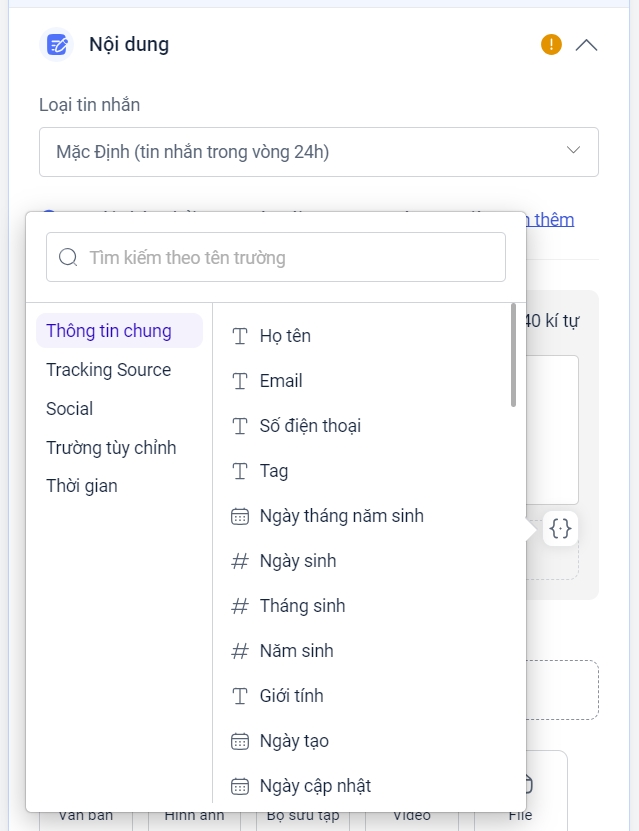Open the Loại tin nhắn dropdown
The width and height of the screenshot is (639, 831).
318,152
